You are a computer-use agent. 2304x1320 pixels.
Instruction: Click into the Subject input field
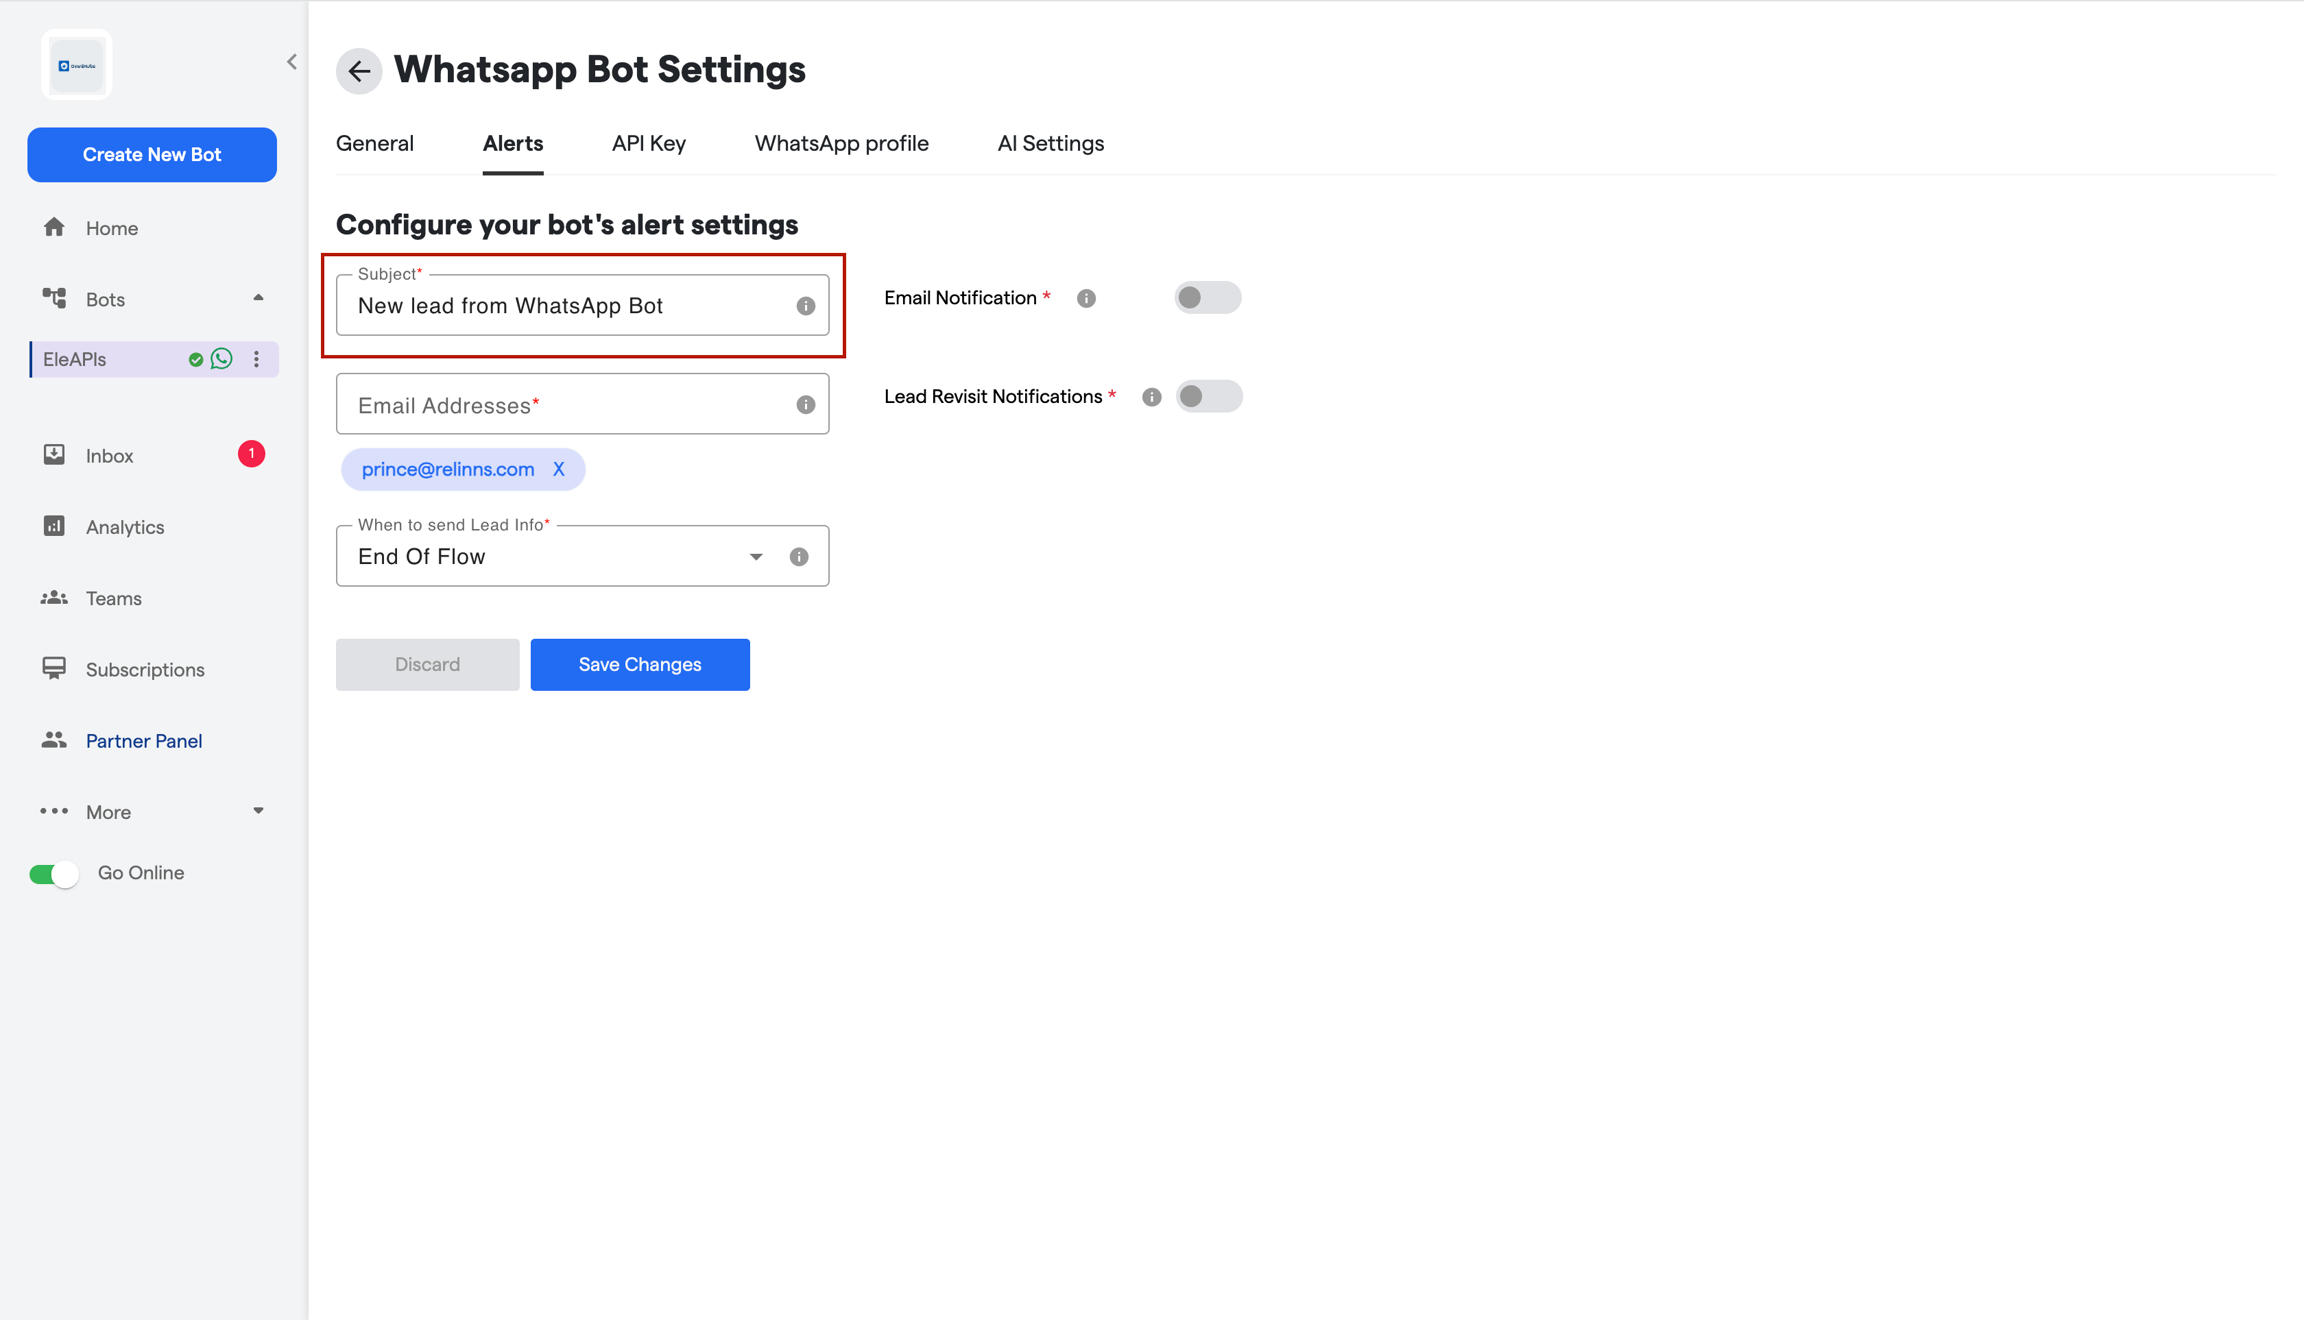pos(582,305)
